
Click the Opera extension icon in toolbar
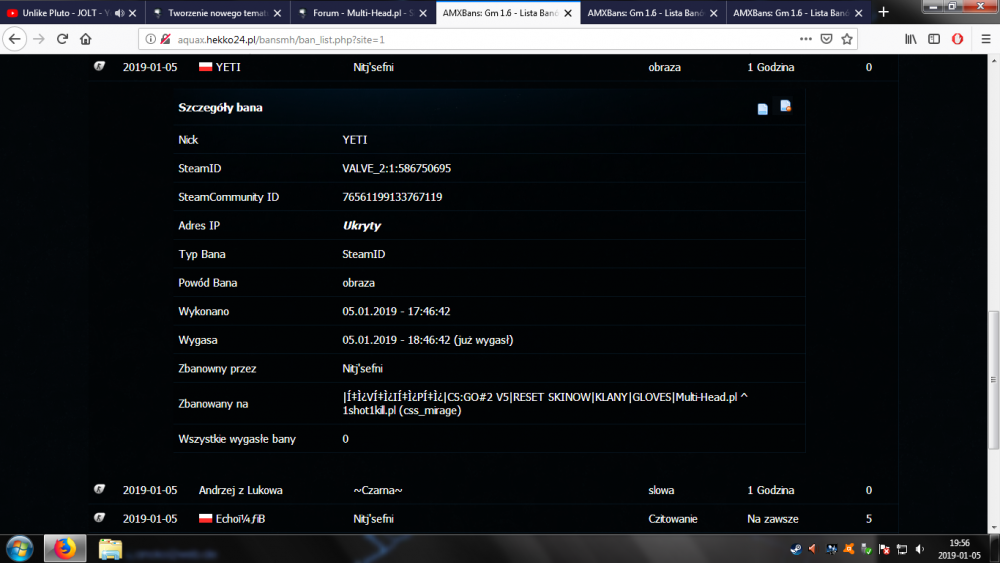(x=957, y=39)
